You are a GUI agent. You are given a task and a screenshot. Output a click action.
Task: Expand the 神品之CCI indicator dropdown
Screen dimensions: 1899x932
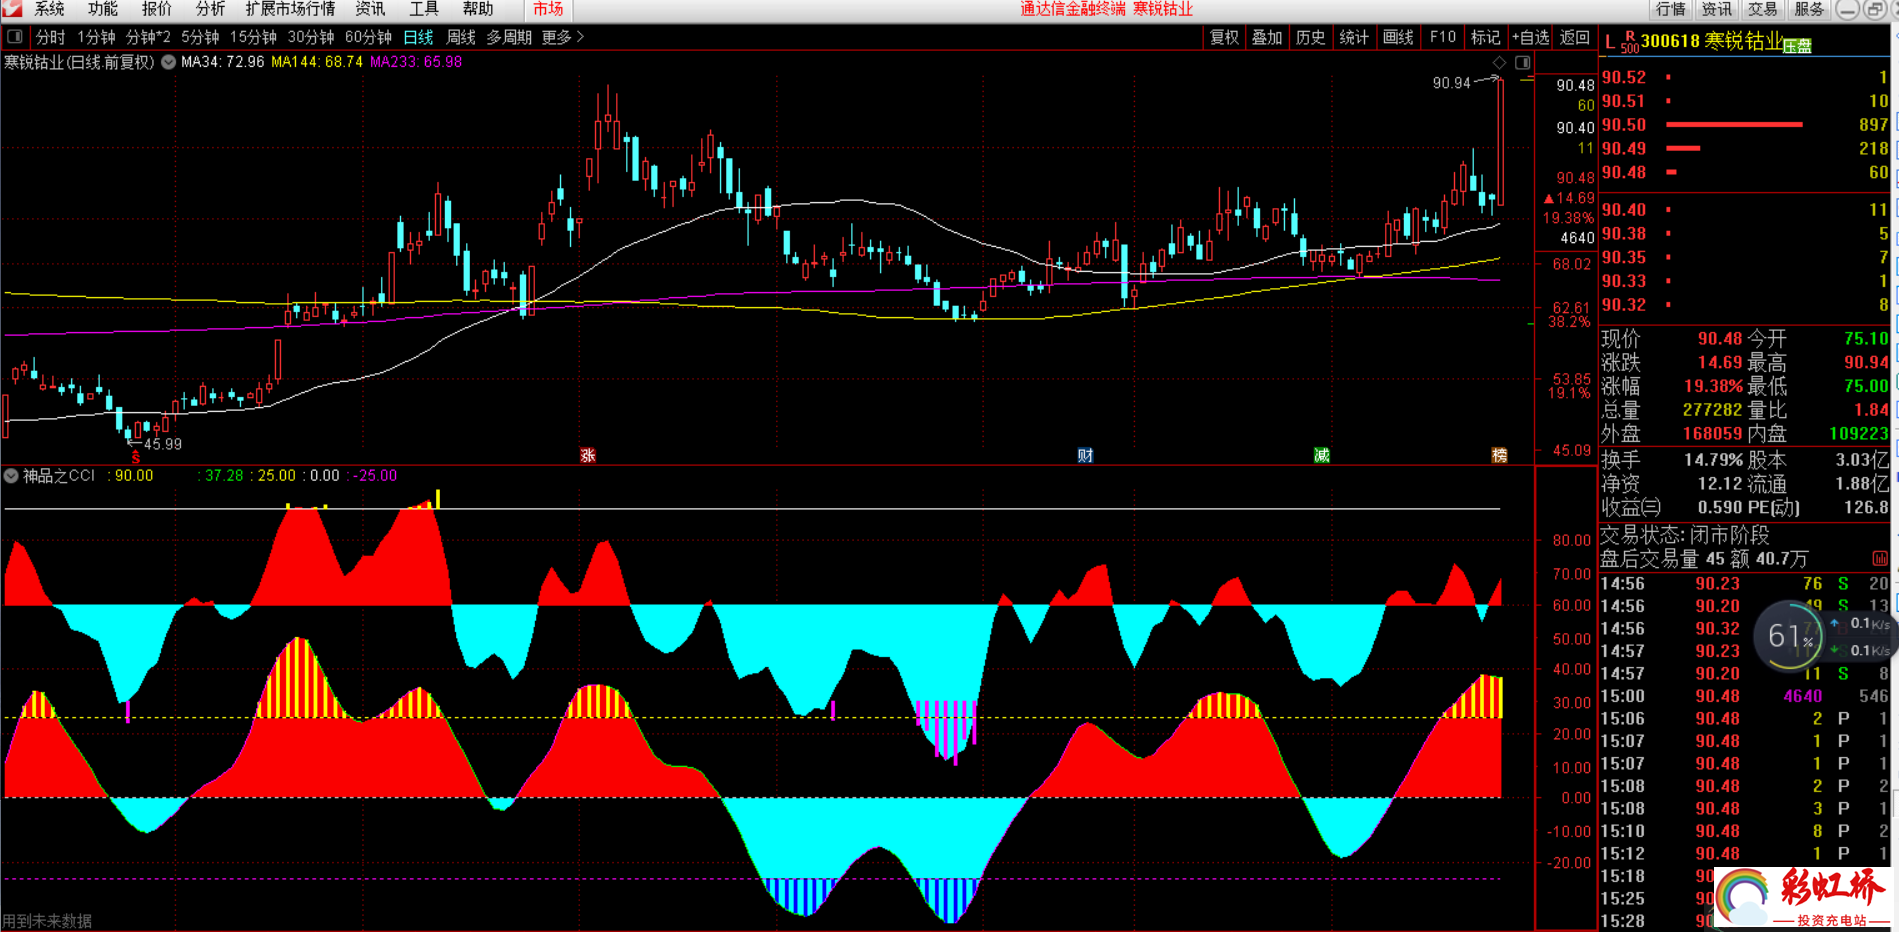[x=11, y=476]
